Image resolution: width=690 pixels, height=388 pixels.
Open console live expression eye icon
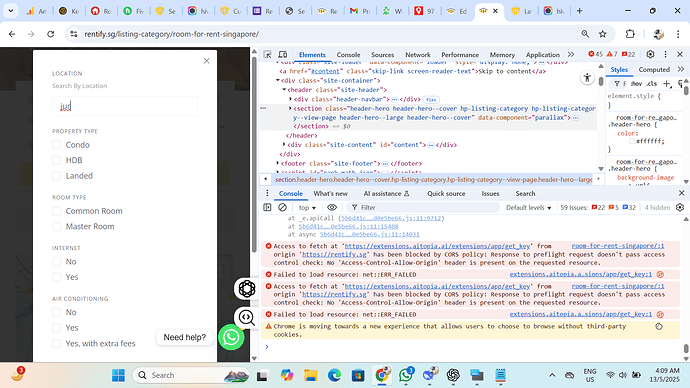[x=332, y=207]
